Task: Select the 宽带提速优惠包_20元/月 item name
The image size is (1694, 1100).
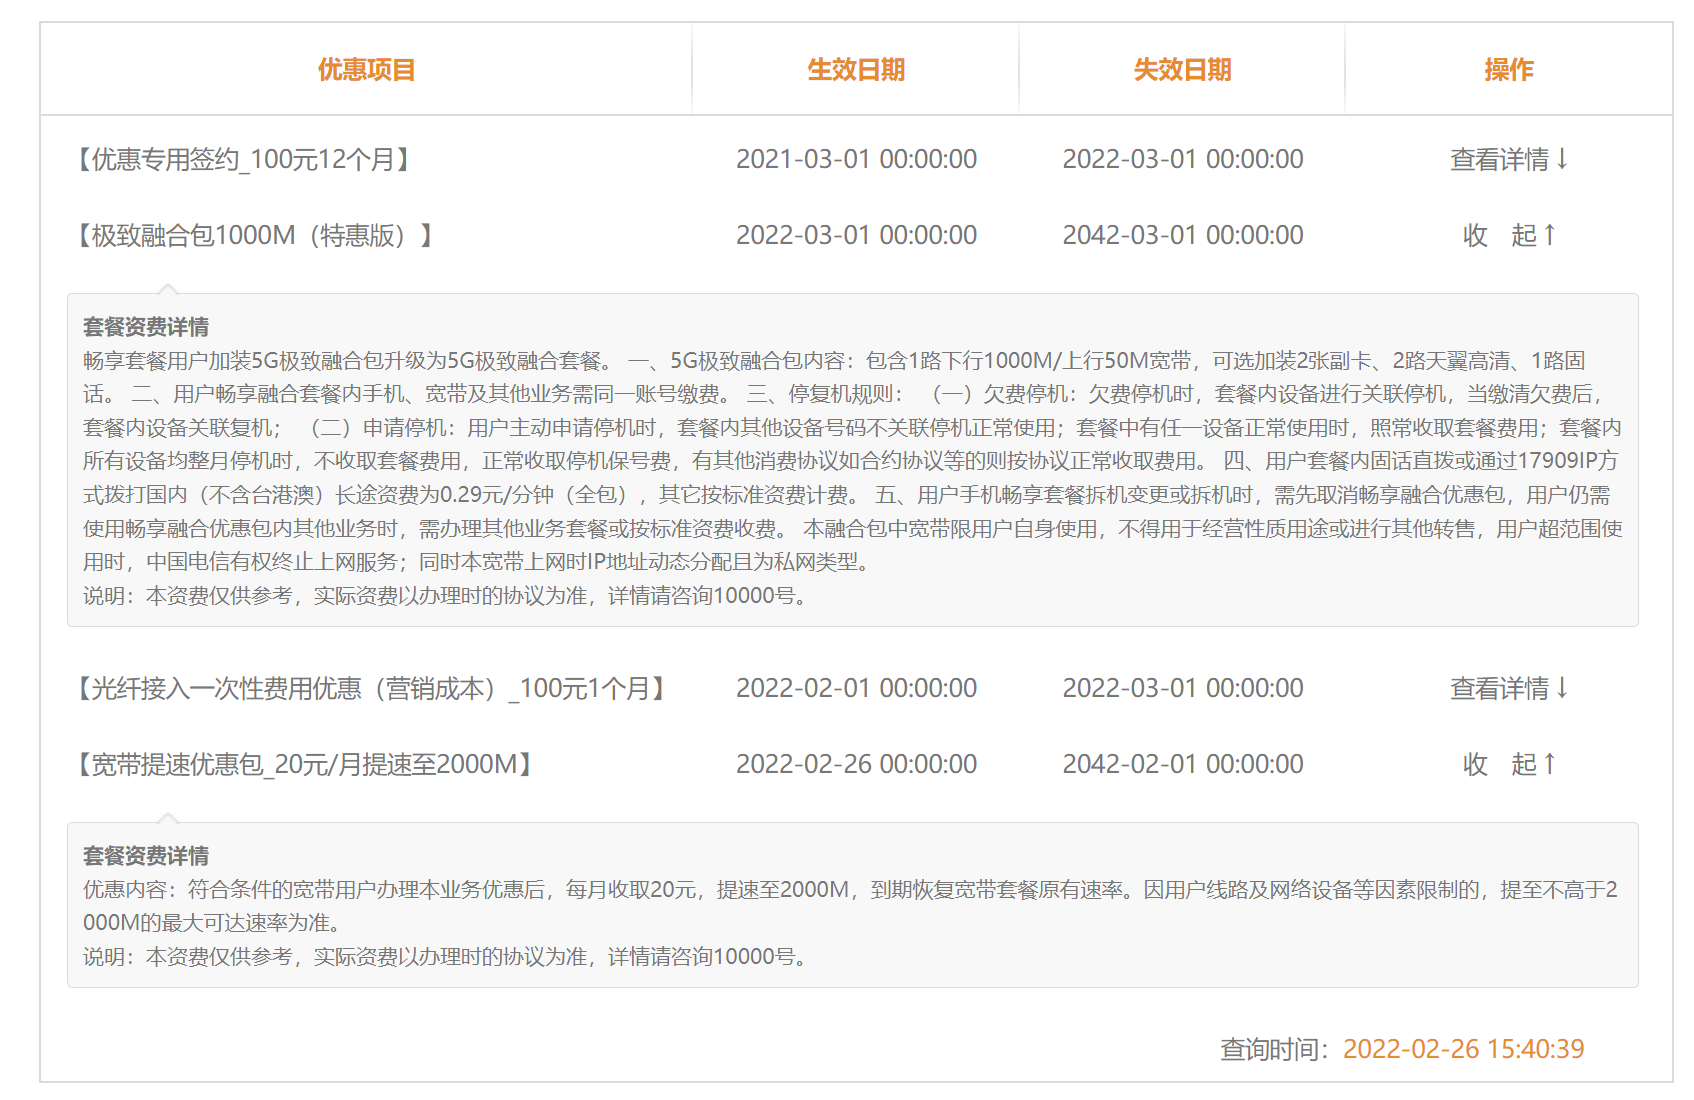Action: (305, 764)
